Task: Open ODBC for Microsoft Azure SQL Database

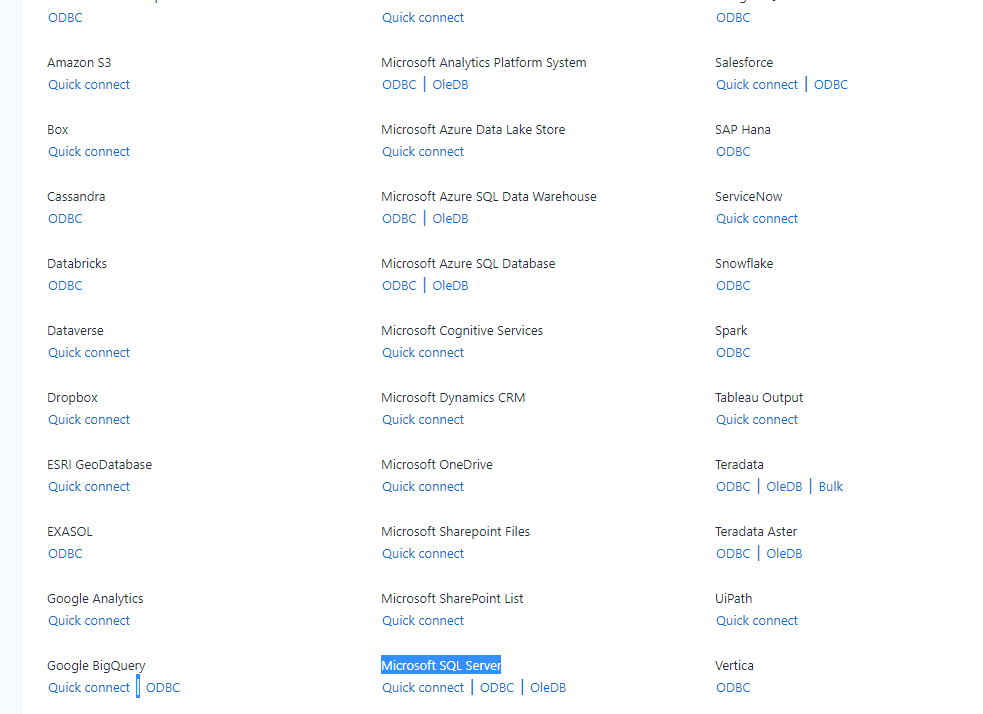Action: pyautogui.click(x=399, y=285)
